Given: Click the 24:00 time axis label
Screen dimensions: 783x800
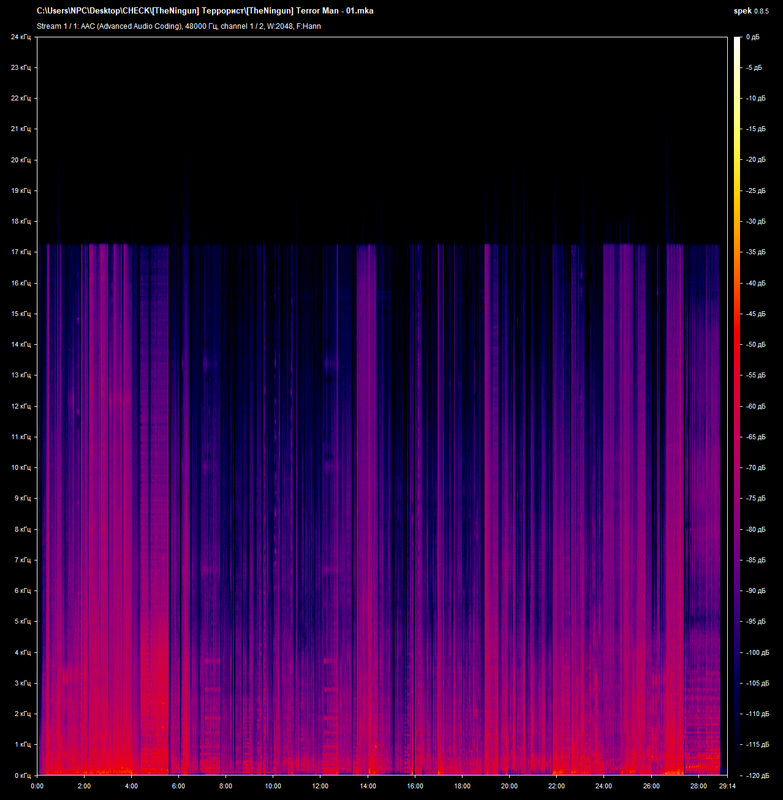Looking at the screenshot, I should point(604,786).
